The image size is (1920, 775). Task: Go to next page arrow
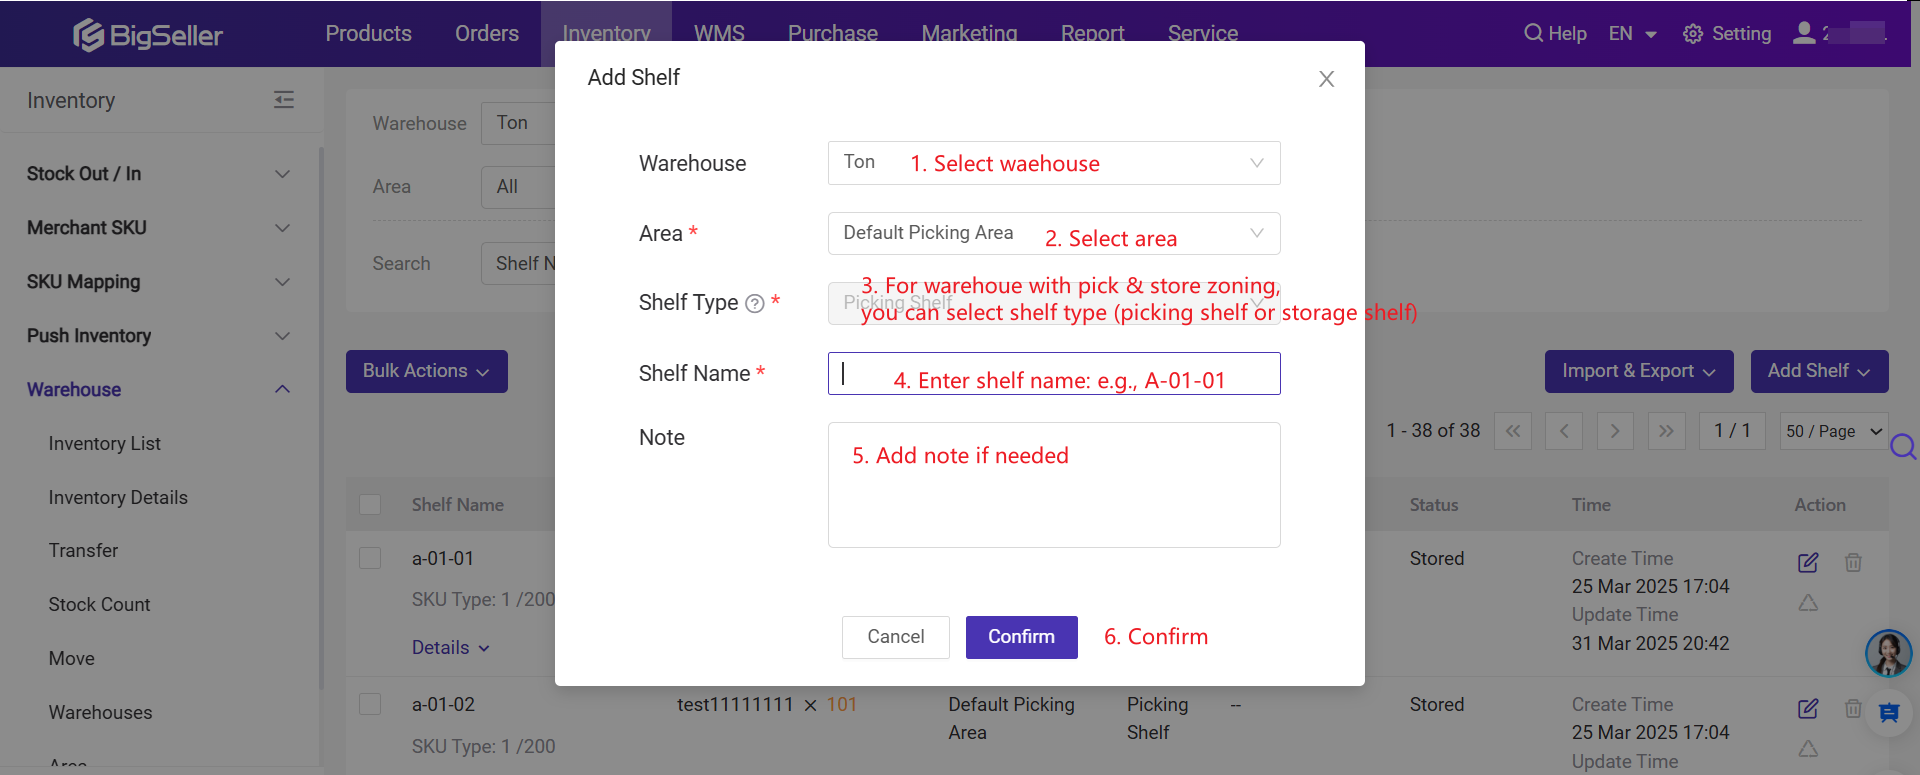coord(1615,431)
